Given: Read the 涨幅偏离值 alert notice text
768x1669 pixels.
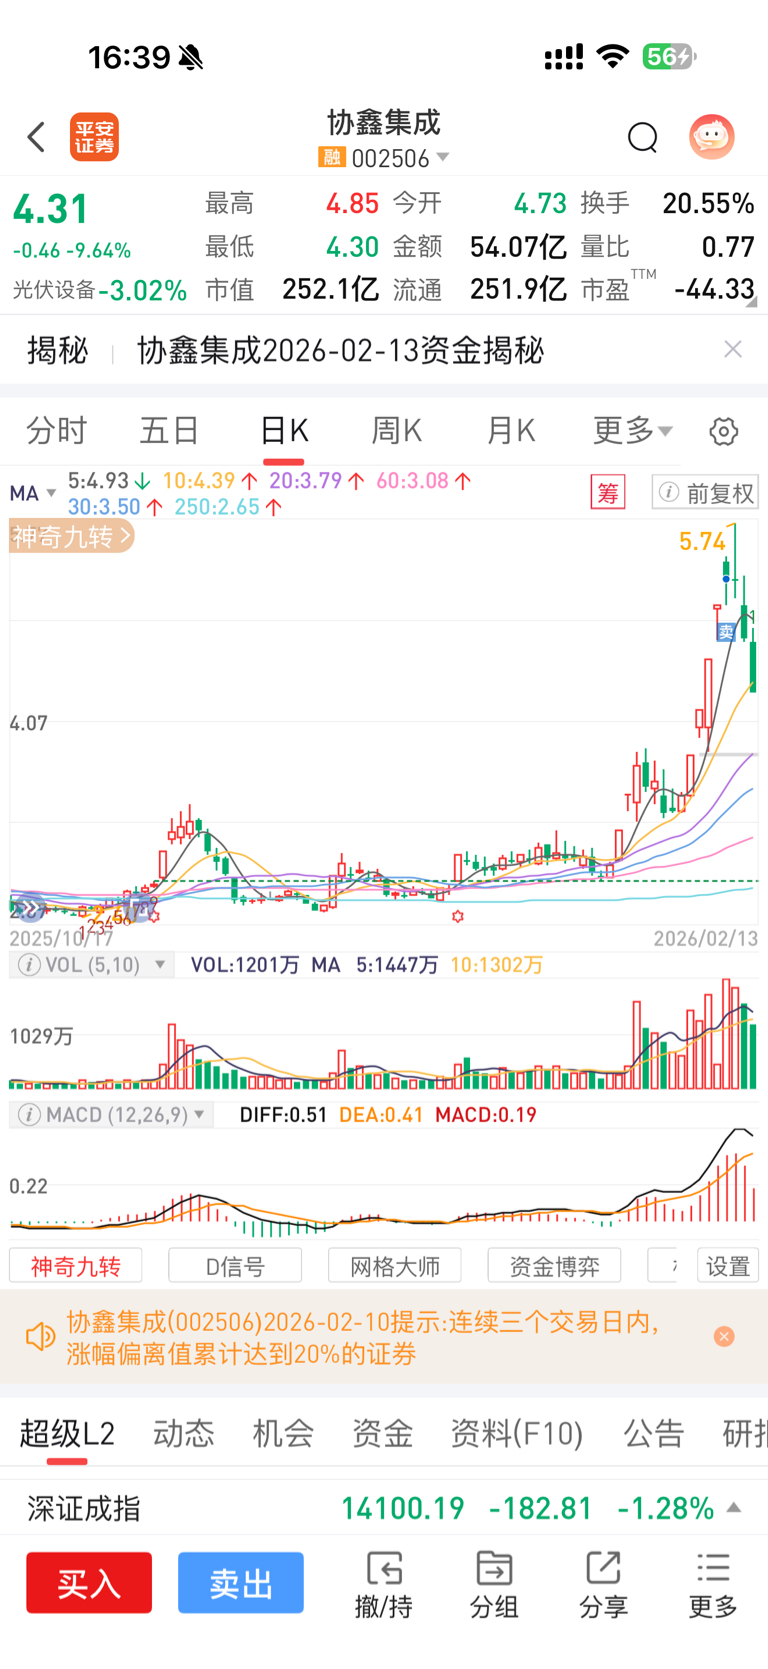Looking at the screenshot, I should coord(363,1338).
